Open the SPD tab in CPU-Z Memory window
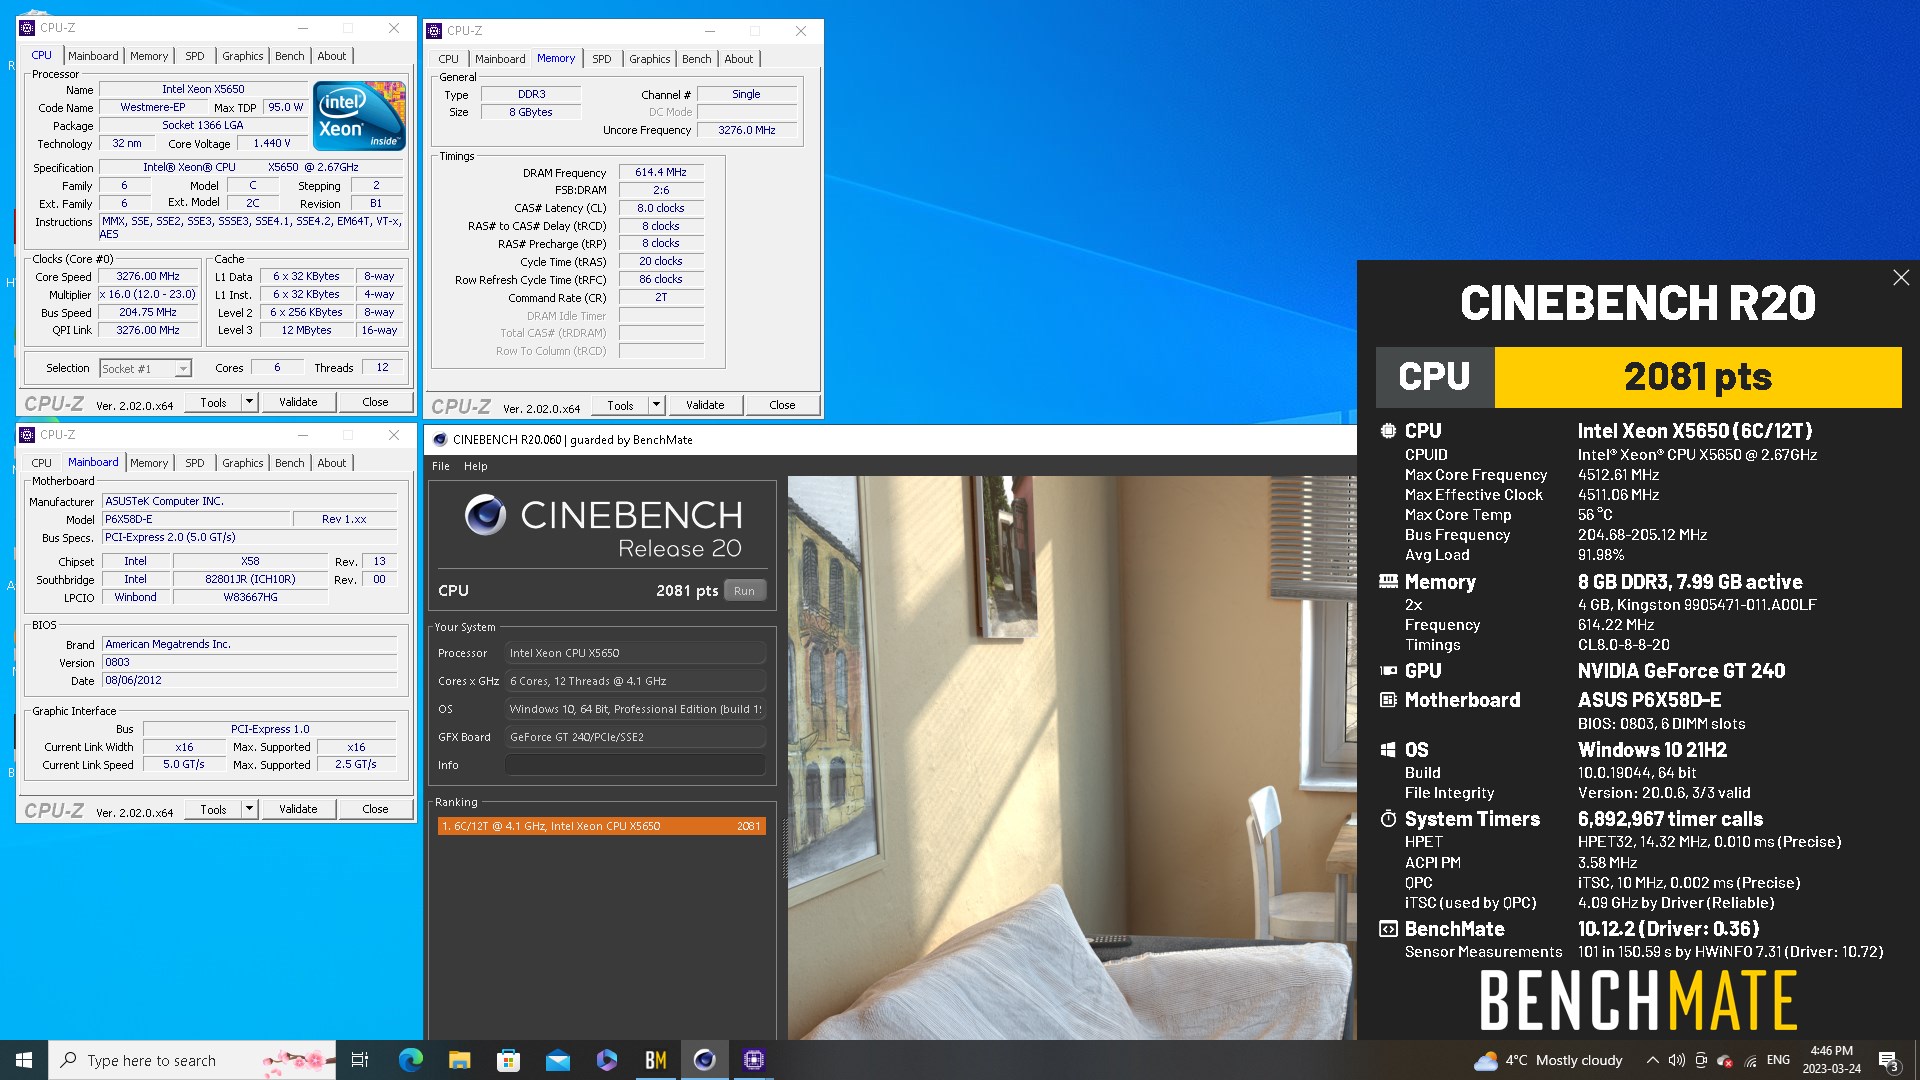This screenshot has width=1920, height=1080. coord(601,59)
